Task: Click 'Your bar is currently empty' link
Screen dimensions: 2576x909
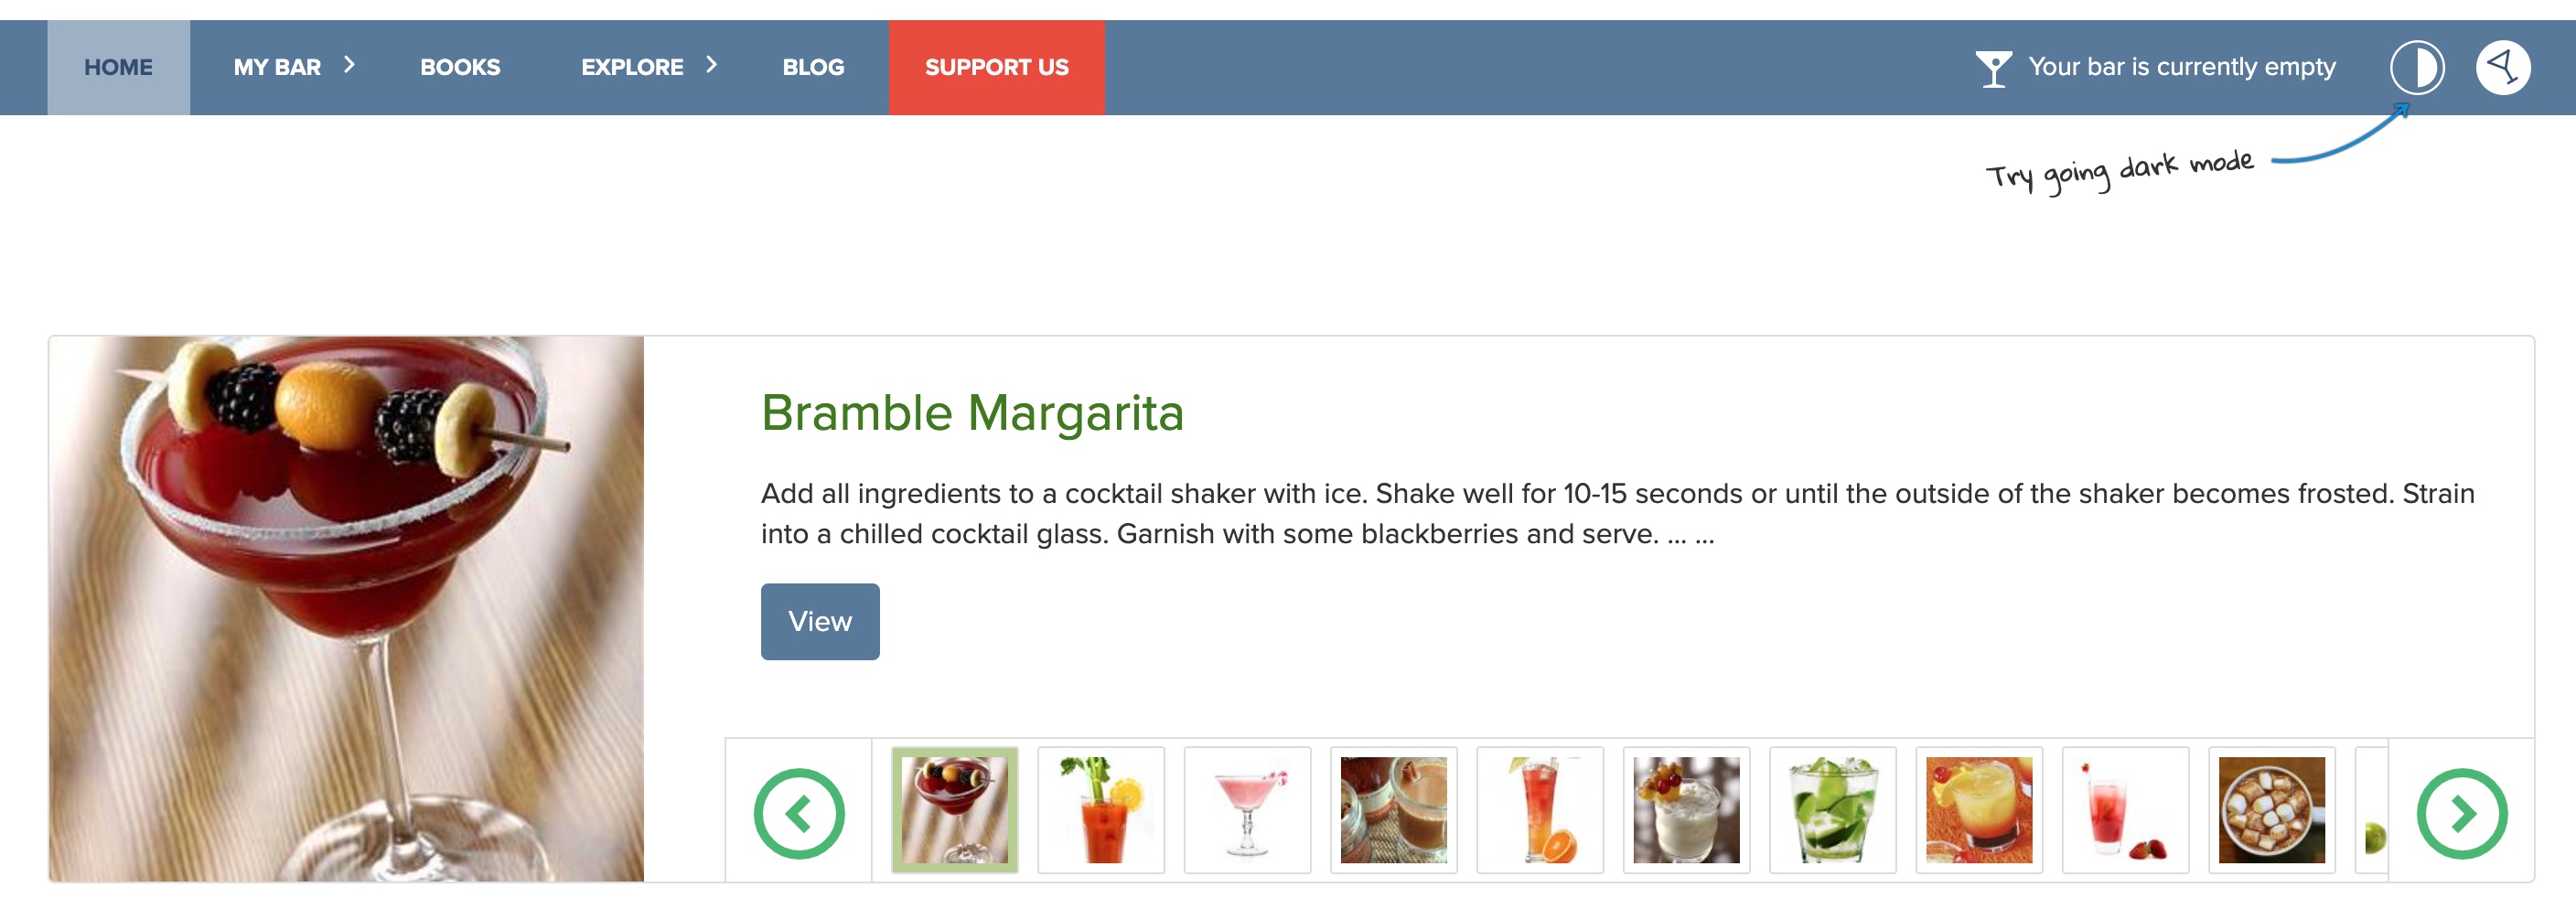Action: point(2181,68)
